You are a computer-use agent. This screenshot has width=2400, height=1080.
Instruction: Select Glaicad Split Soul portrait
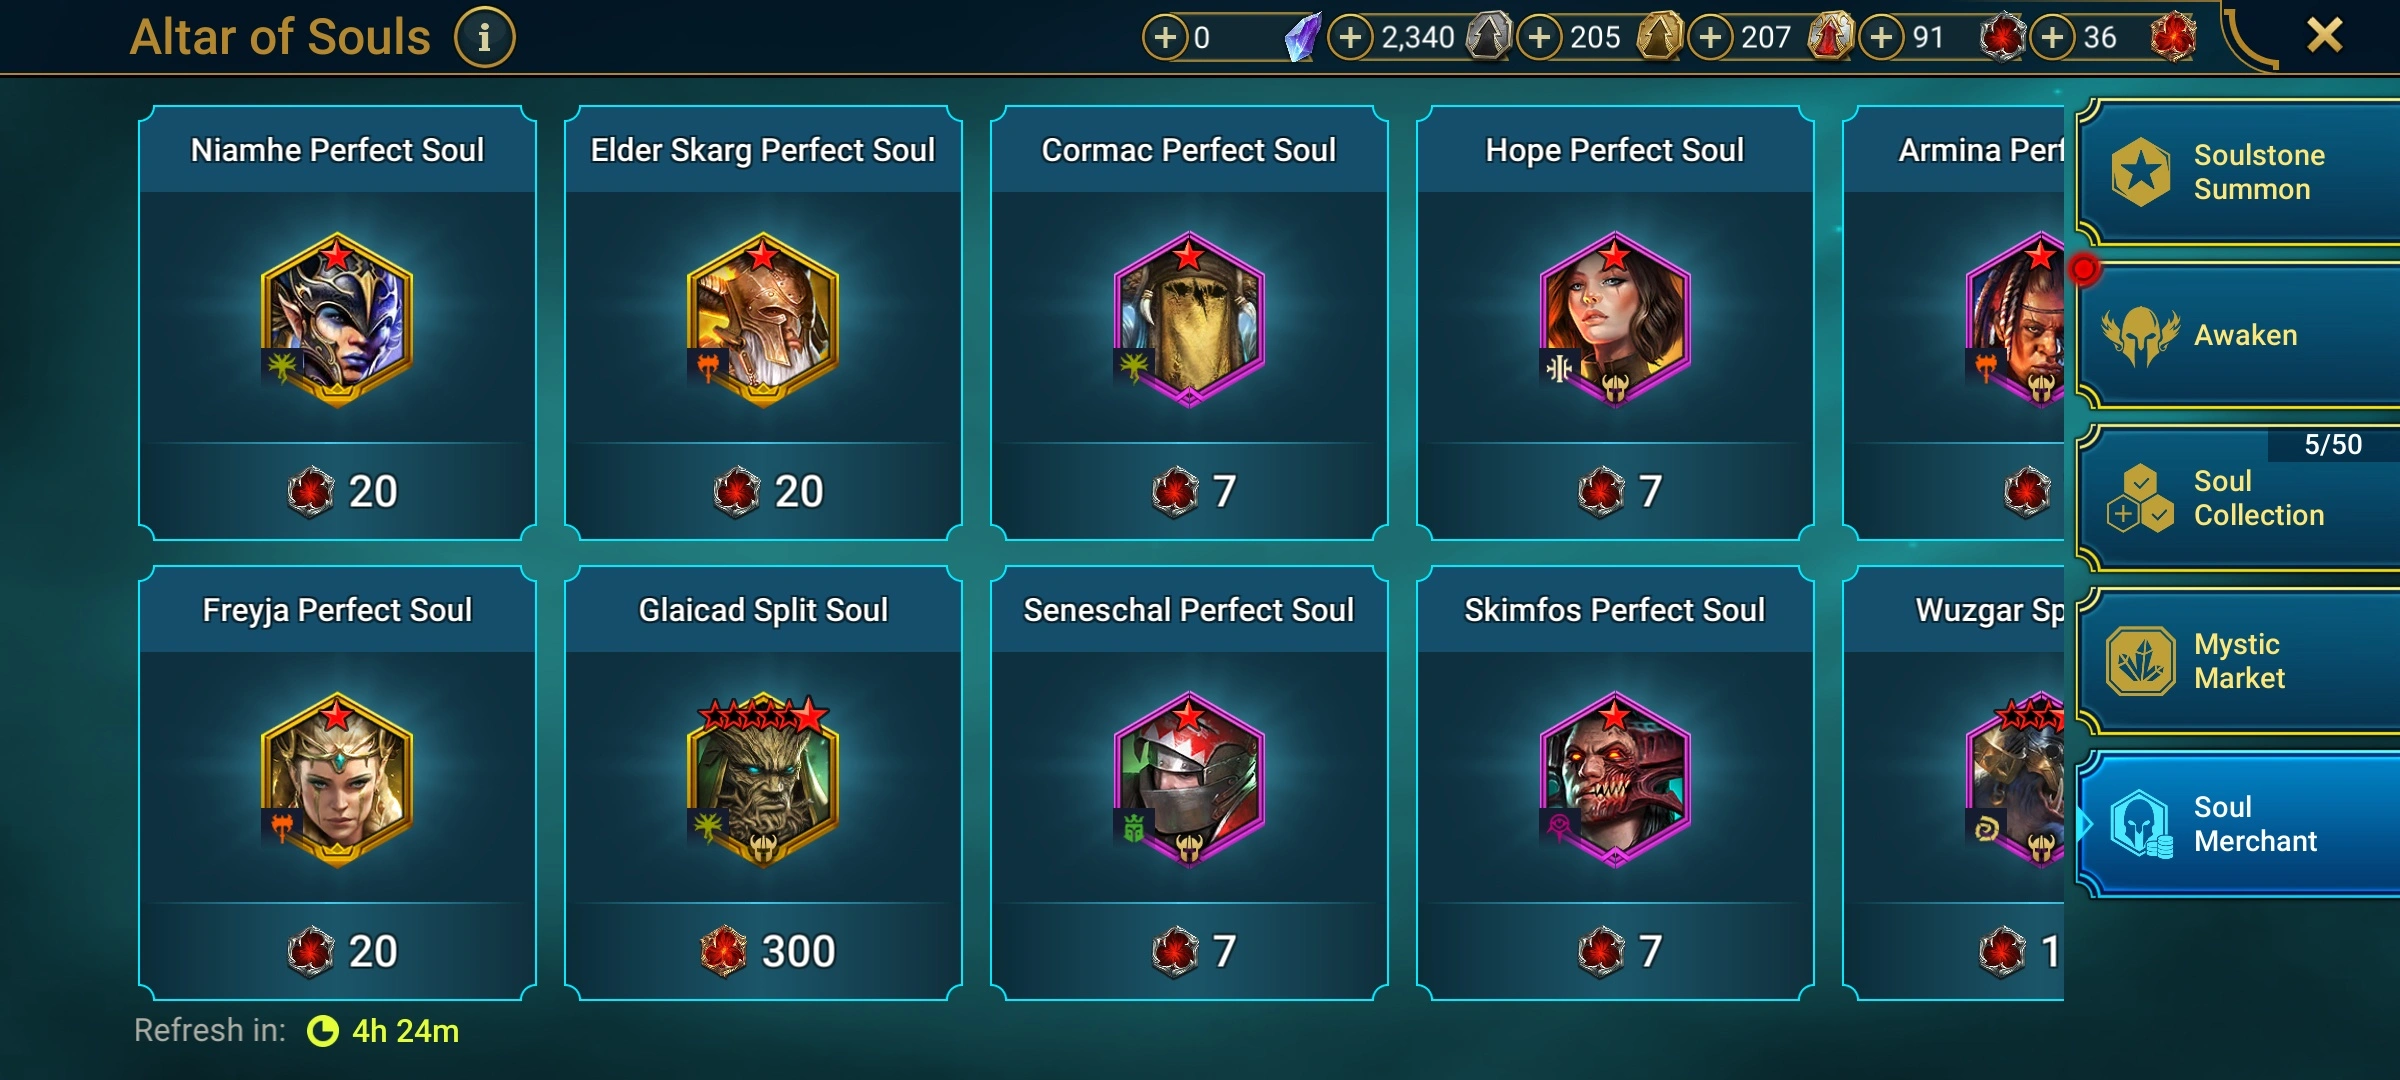tap(763, 780)
